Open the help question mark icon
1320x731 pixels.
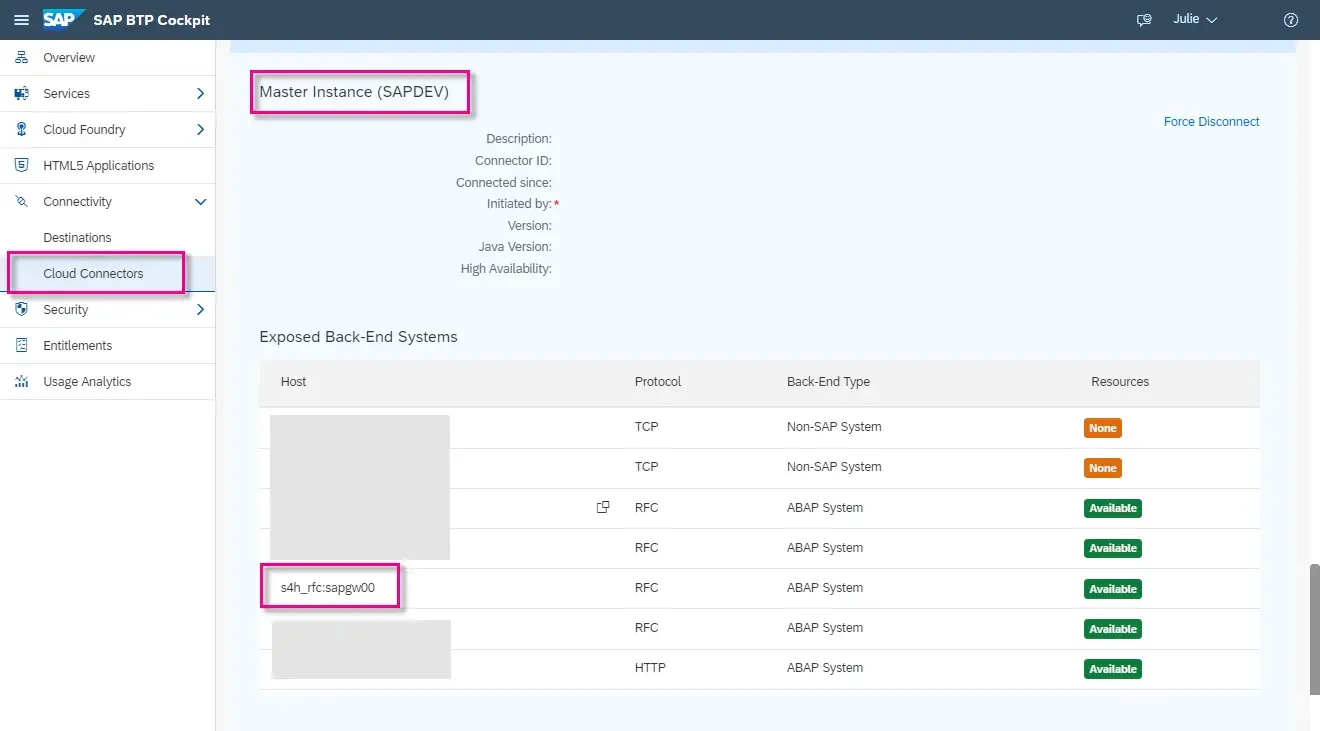point(1291,20)
